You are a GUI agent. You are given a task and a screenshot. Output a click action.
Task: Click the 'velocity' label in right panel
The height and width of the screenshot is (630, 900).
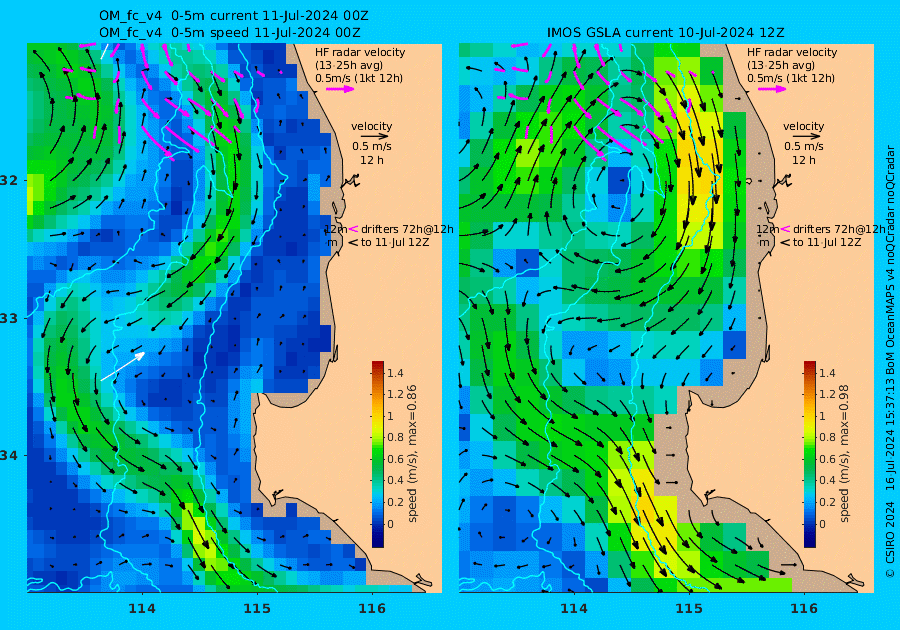pos(803,126)
